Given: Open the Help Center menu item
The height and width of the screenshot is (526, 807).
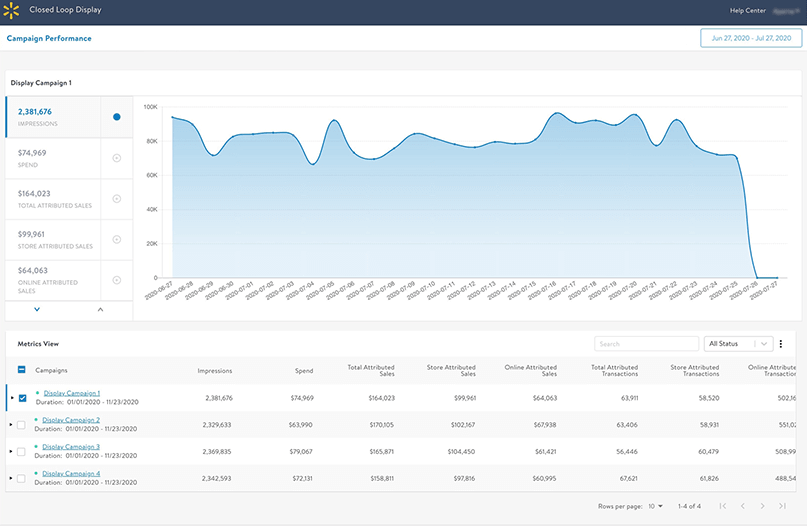Looking at the screenshot, I should pos(747,11).
